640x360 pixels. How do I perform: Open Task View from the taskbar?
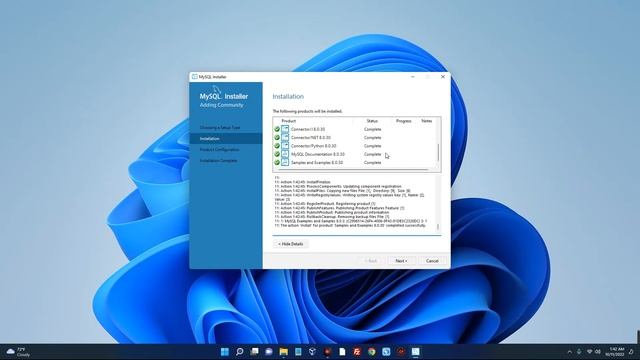pyautogui.click(x=254, y=352)
